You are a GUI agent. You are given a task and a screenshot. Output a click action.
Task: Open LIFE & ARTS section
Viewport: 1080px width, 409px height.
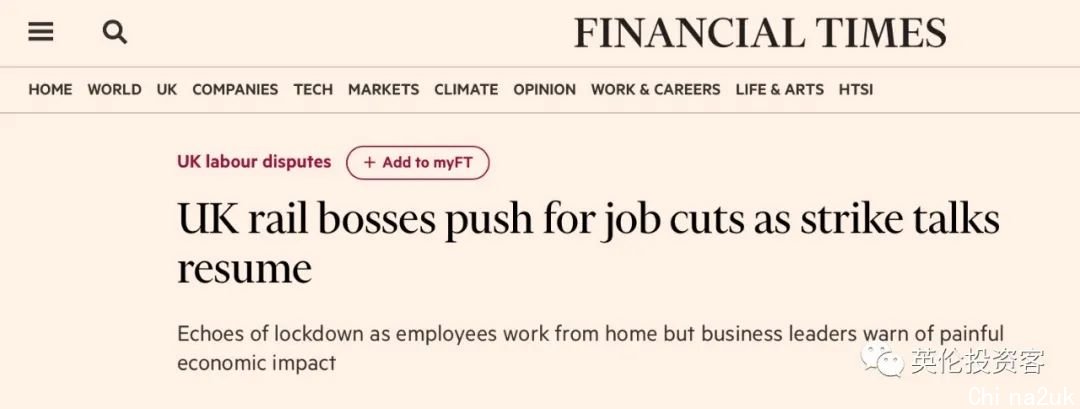(x=780, y=90)
